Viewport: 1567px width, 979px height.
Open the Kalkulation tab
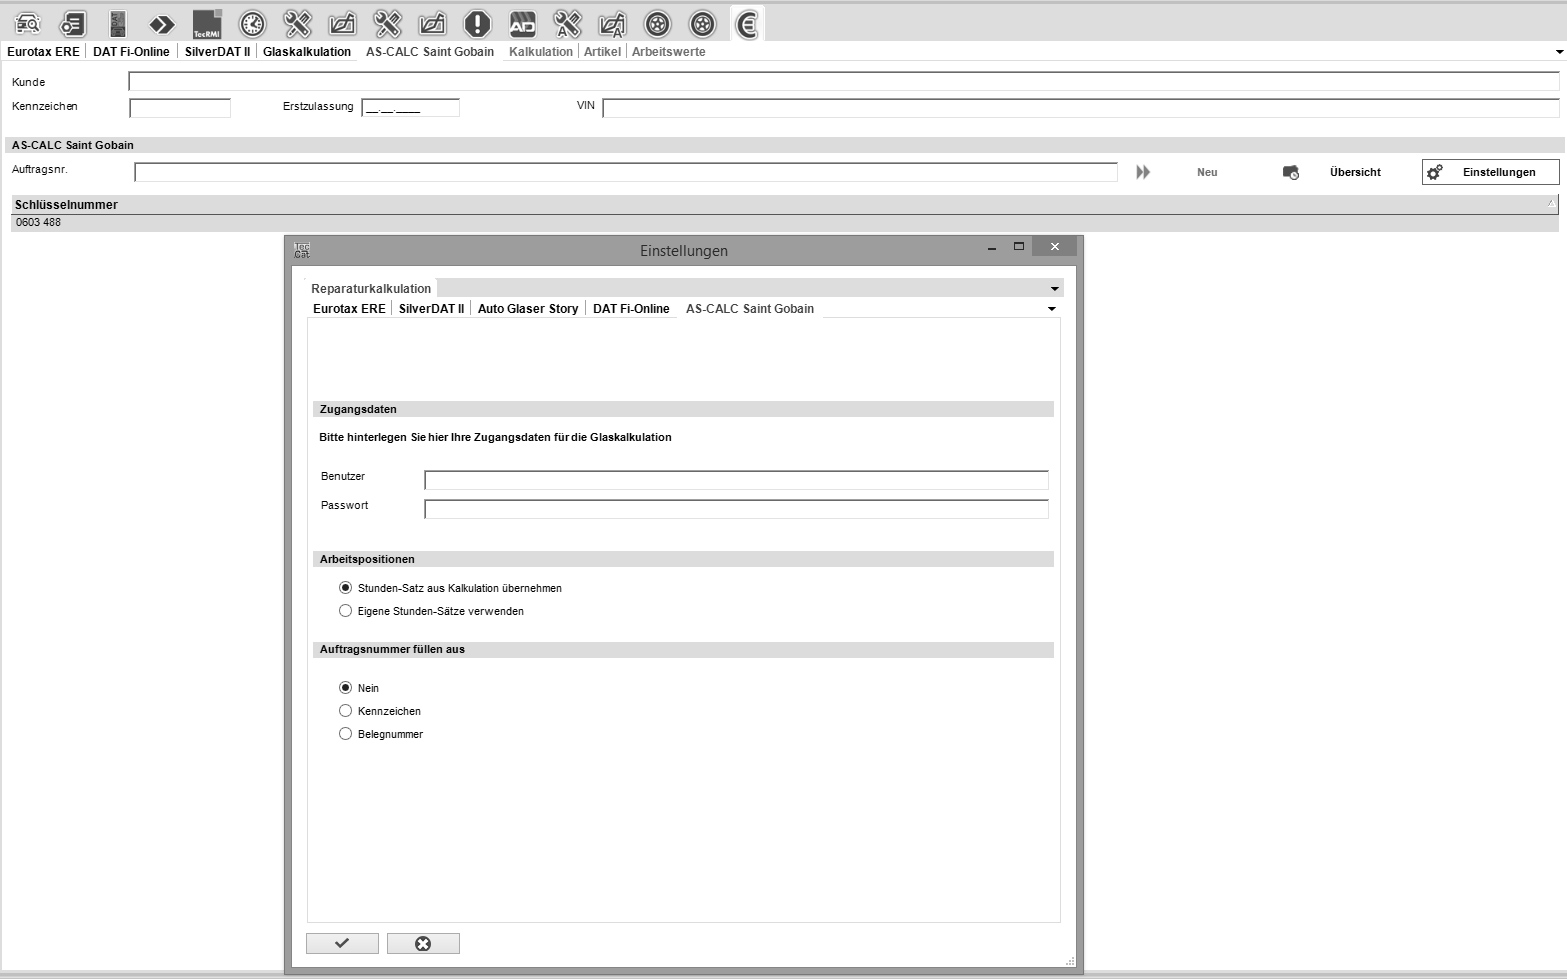541,52
